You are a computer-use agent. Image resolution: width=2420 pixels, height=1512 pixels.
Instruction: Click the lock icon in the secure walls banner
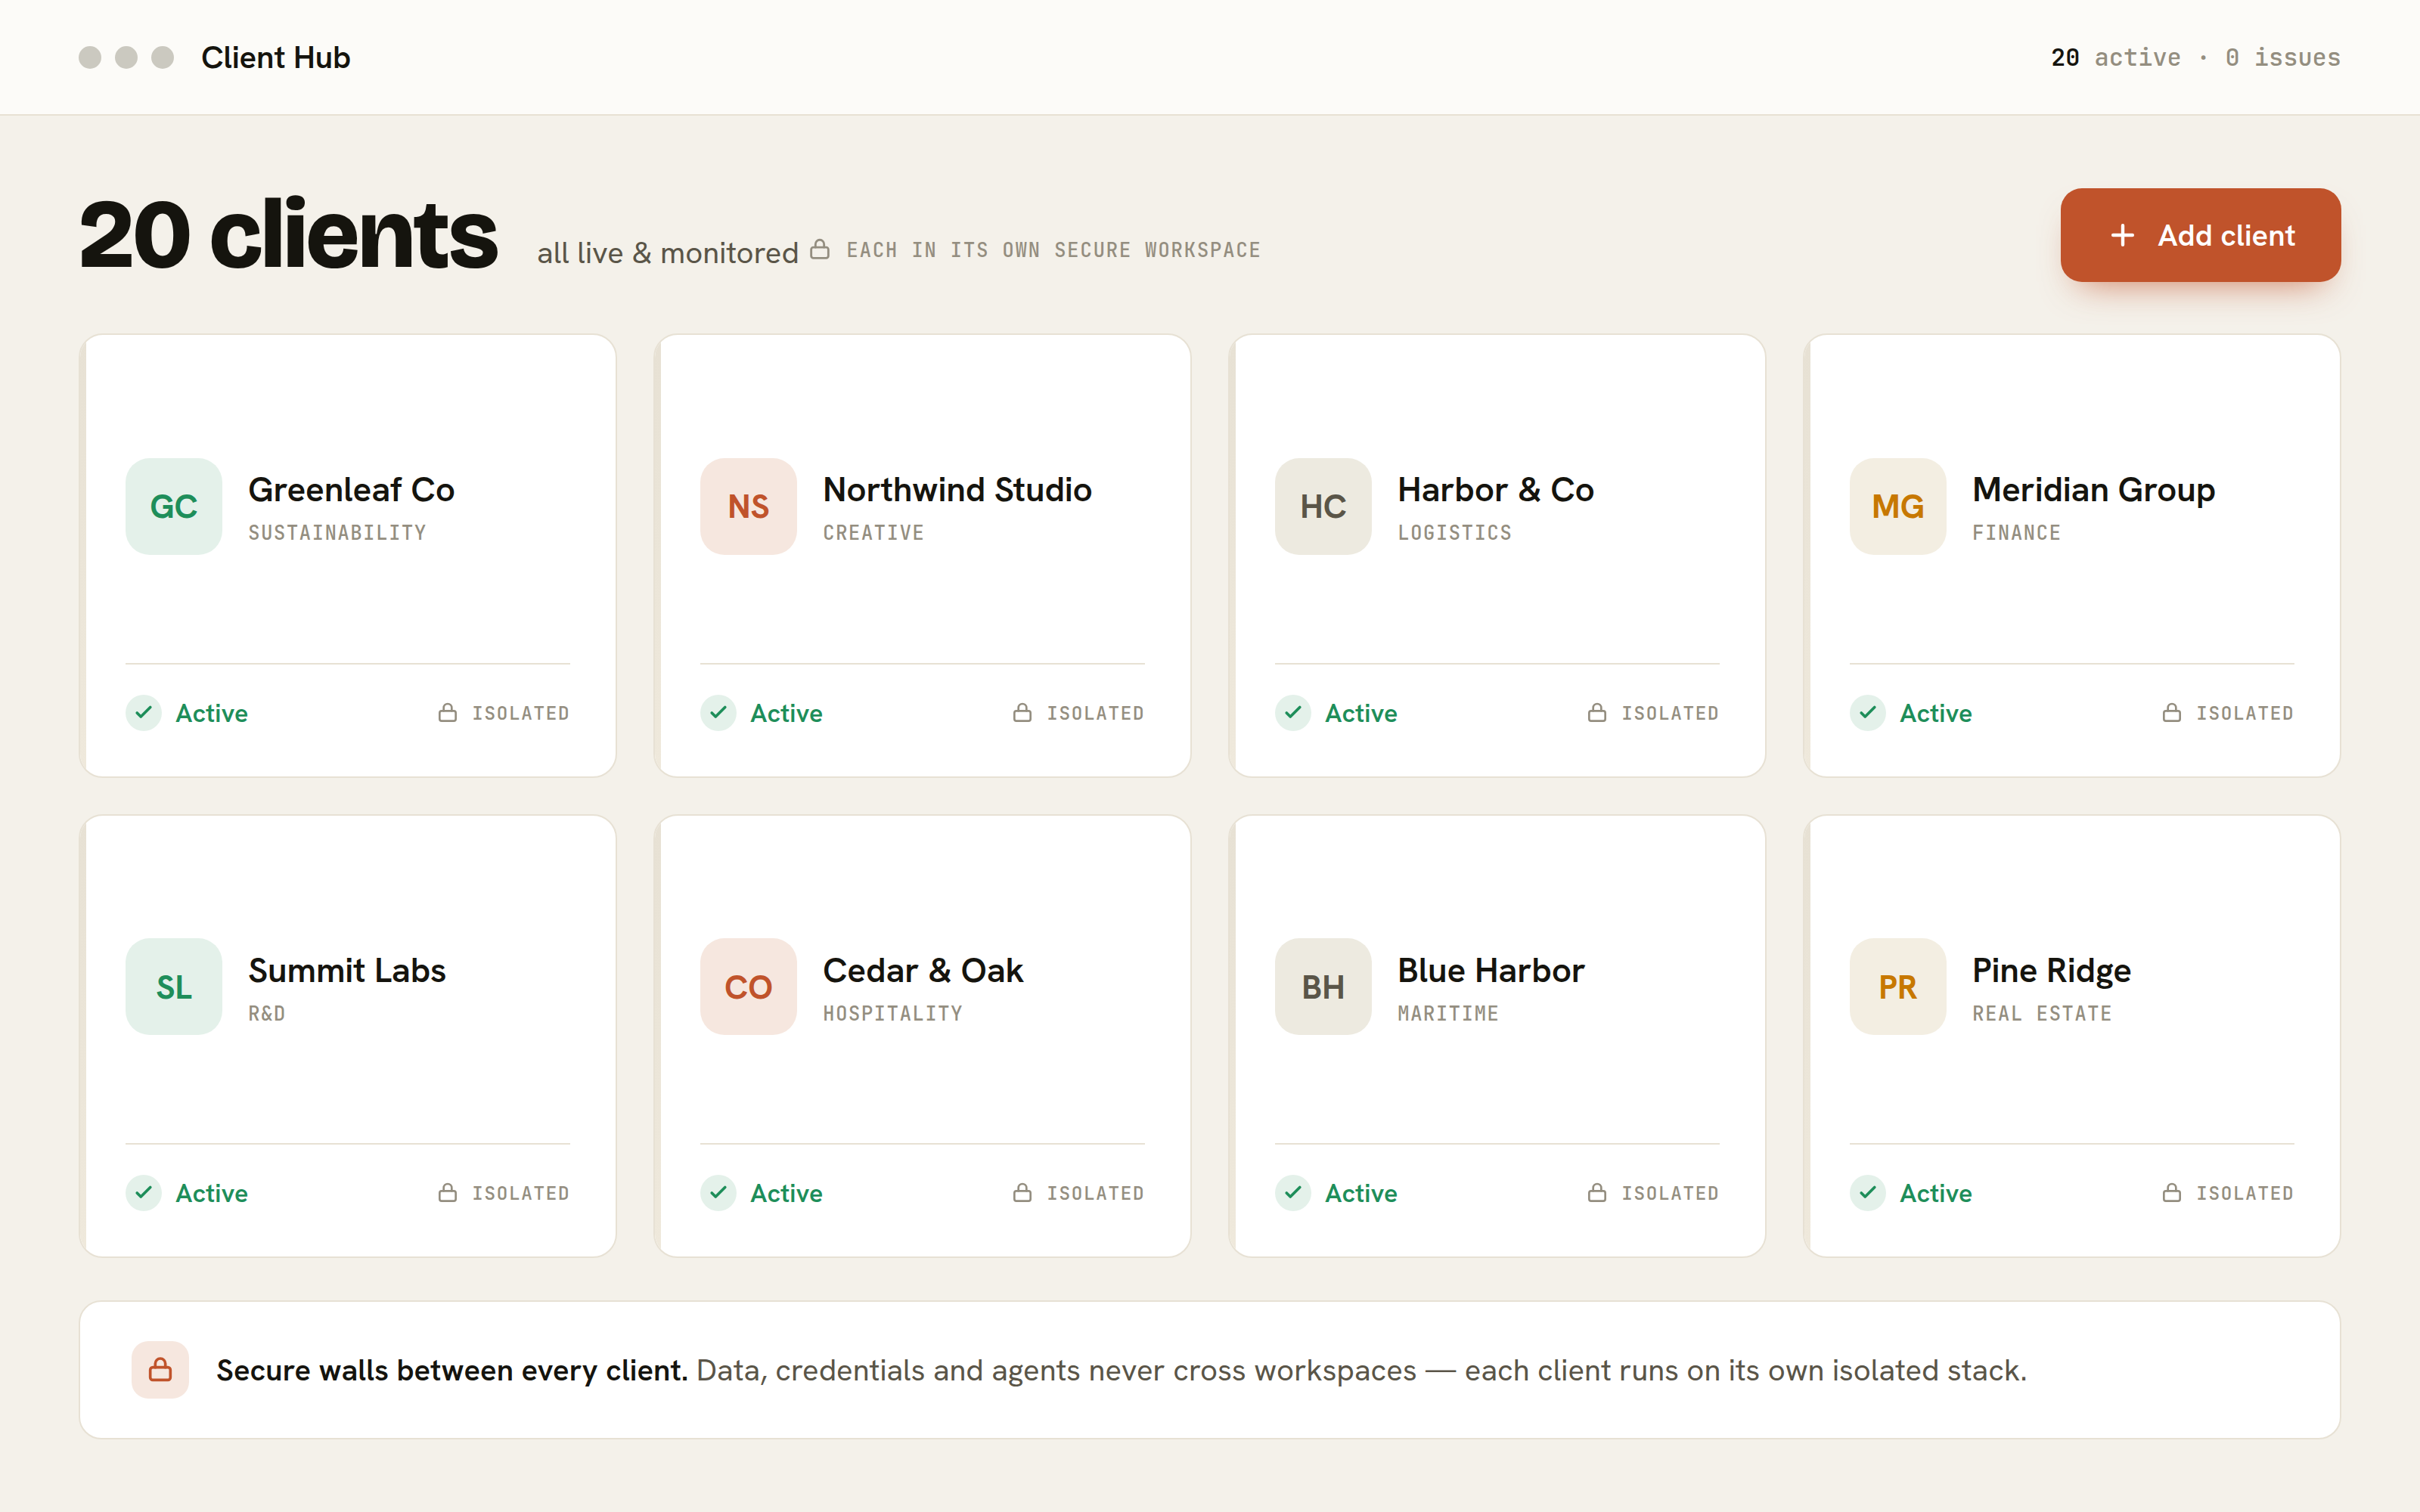click(160, 1369)
